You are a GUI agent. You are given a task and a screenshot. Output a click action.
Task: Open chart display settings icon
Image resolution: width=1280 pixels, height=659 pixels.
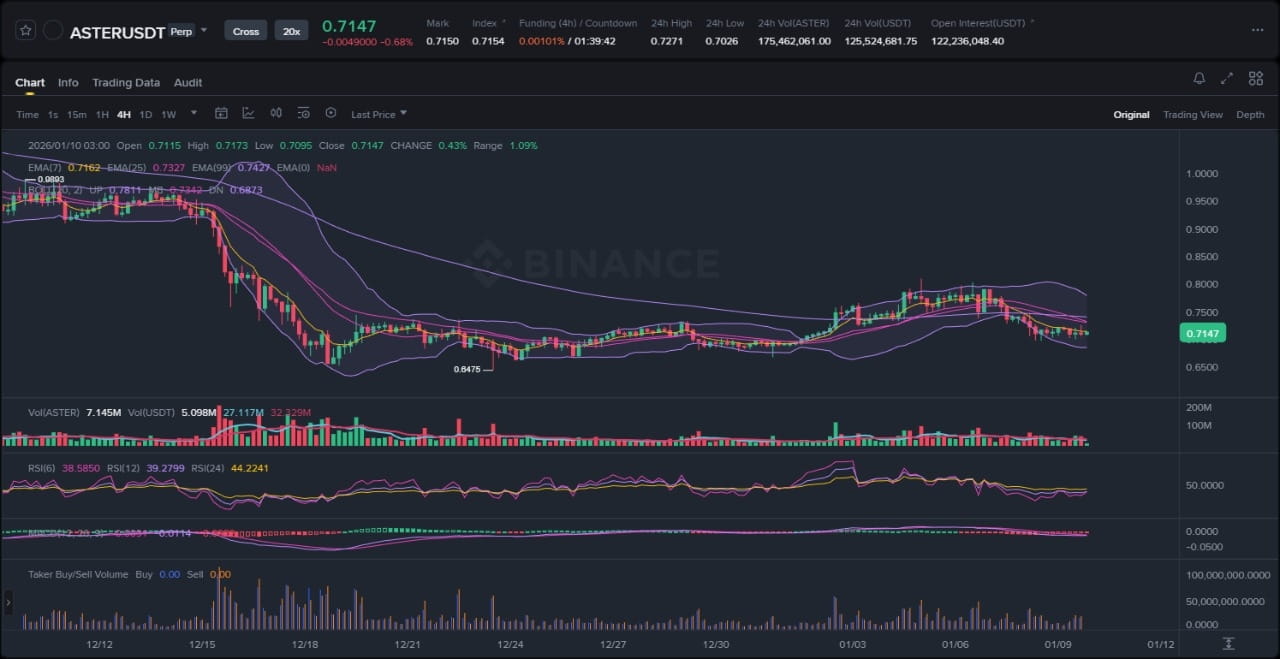pyautogui.click(x=303, y=113)
